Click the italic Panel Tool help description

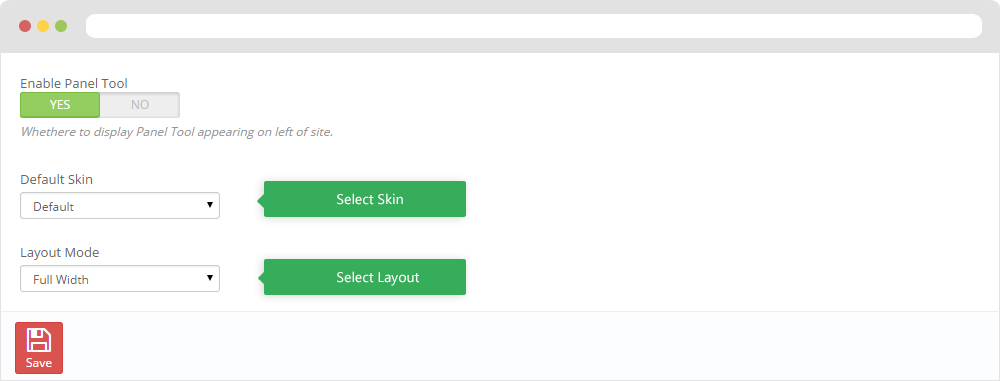pos(177,133)
